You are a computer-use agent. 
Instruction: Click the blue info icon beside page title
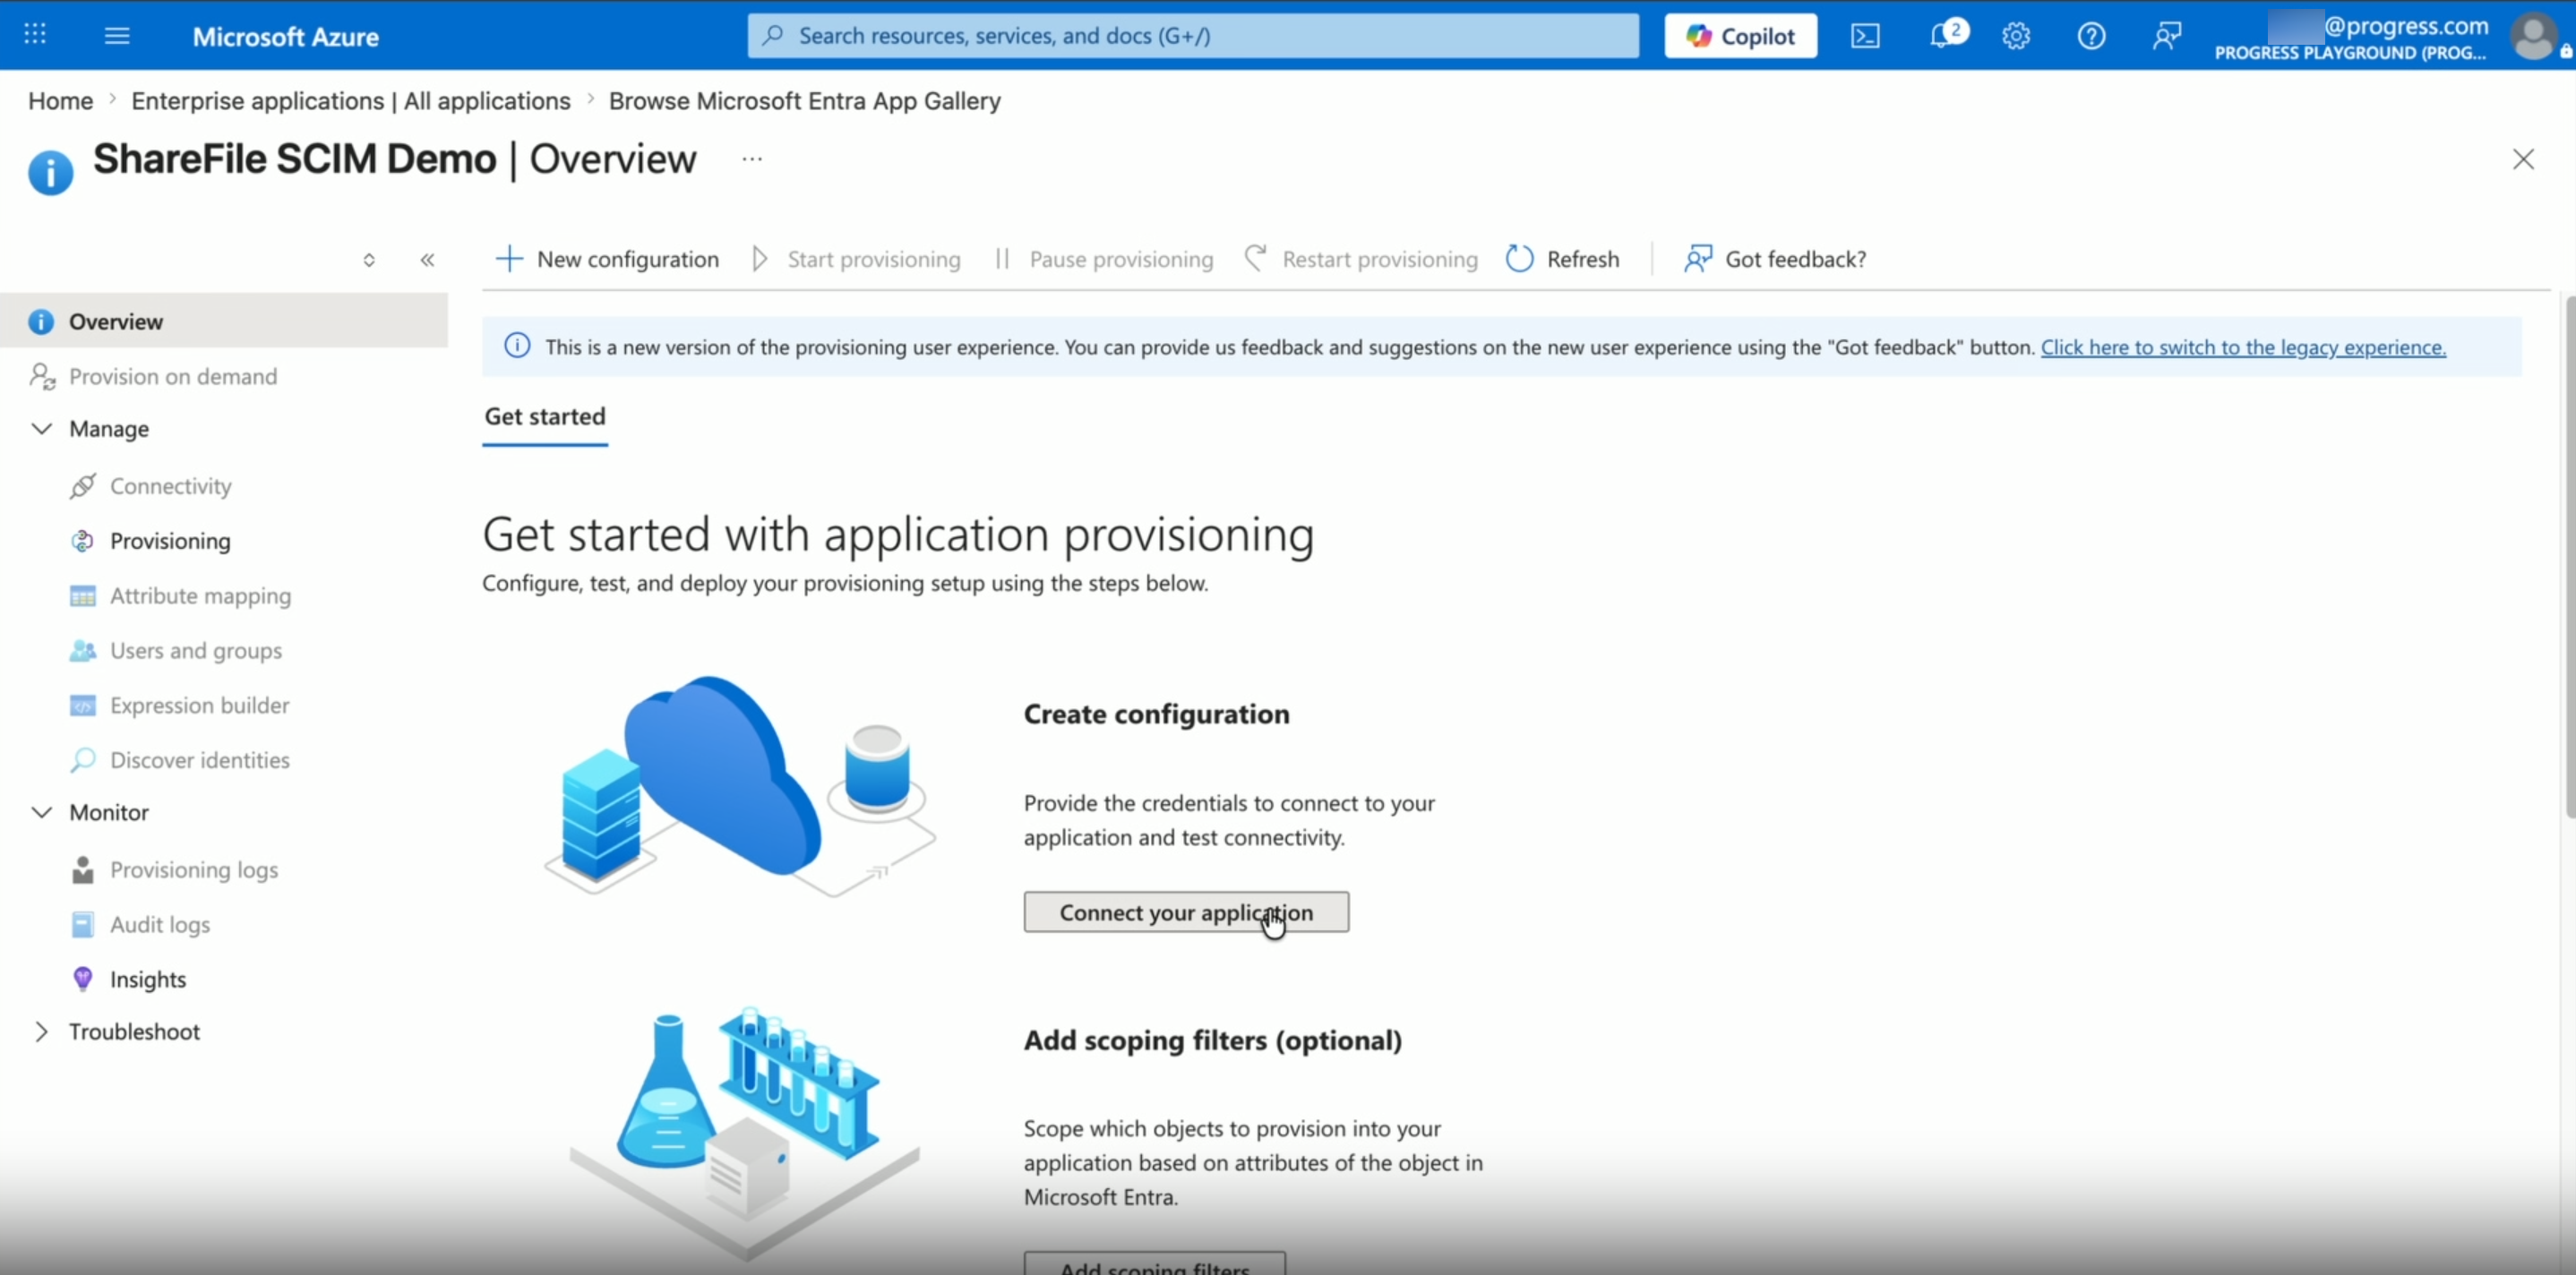click(x=50, y=172)
